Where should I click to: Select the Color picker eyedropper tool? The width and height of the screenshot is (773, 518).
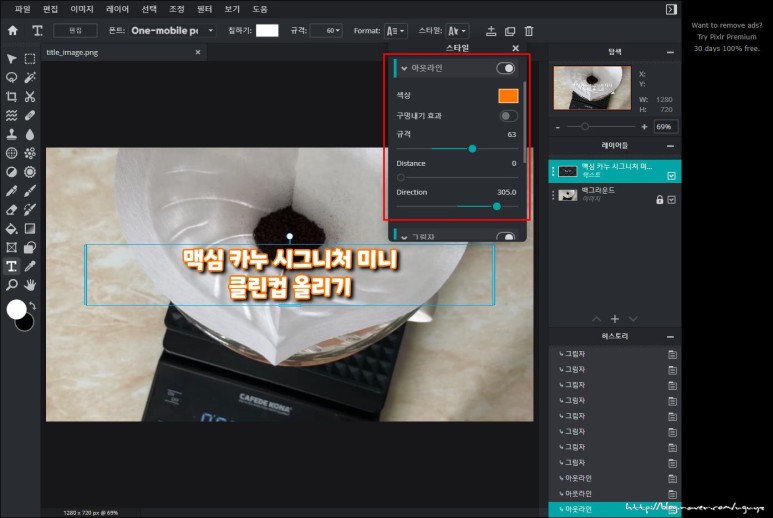click(x=30, y=266)
